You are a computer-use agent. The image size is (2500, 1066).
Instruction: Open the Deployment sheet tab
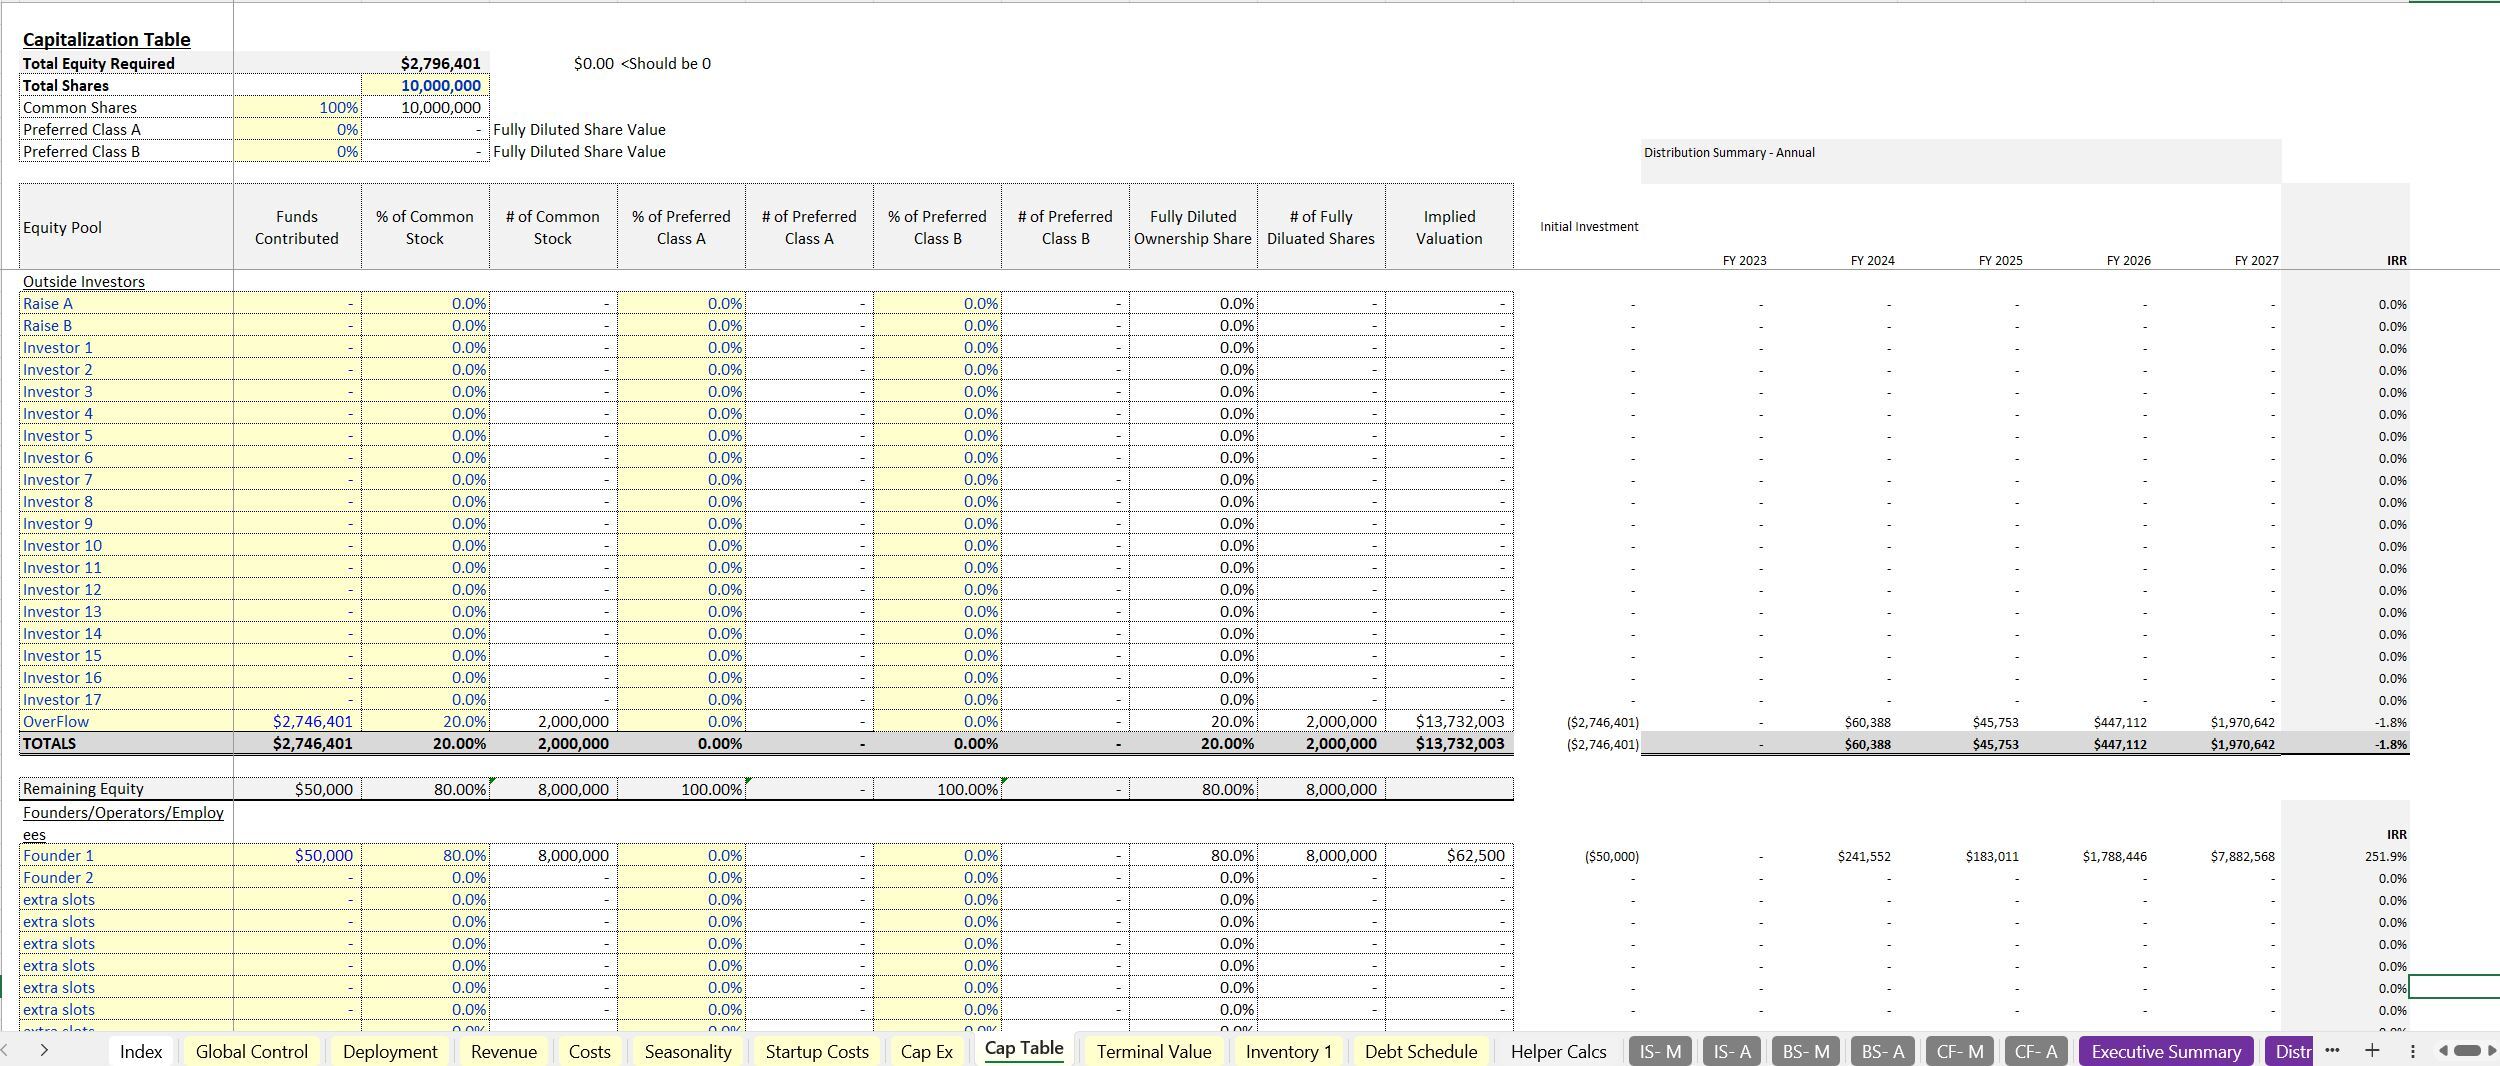390,1051
